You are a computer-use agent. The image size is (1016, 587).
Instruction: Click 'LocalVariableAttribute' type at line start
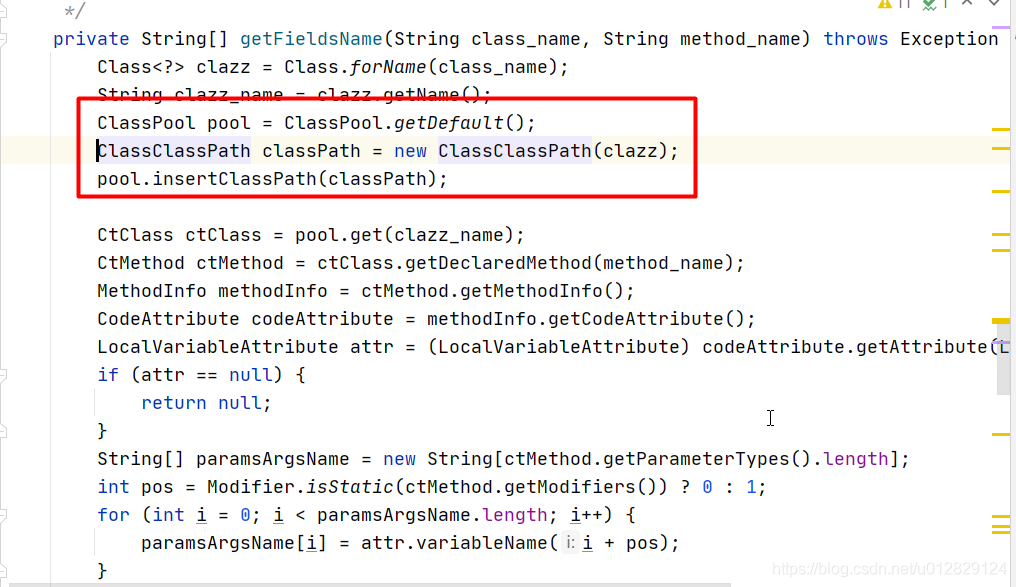(x=218, y=347)
